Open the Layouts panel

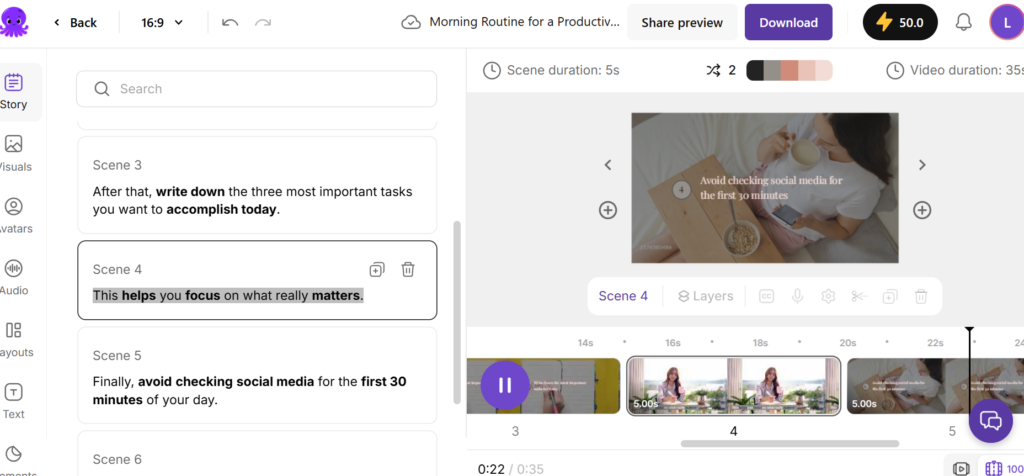coord(14,339)
